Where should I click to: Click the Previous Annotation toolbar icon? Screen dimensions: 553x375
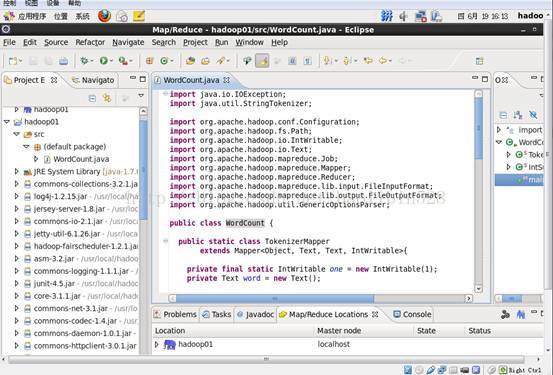coord(347,61)
